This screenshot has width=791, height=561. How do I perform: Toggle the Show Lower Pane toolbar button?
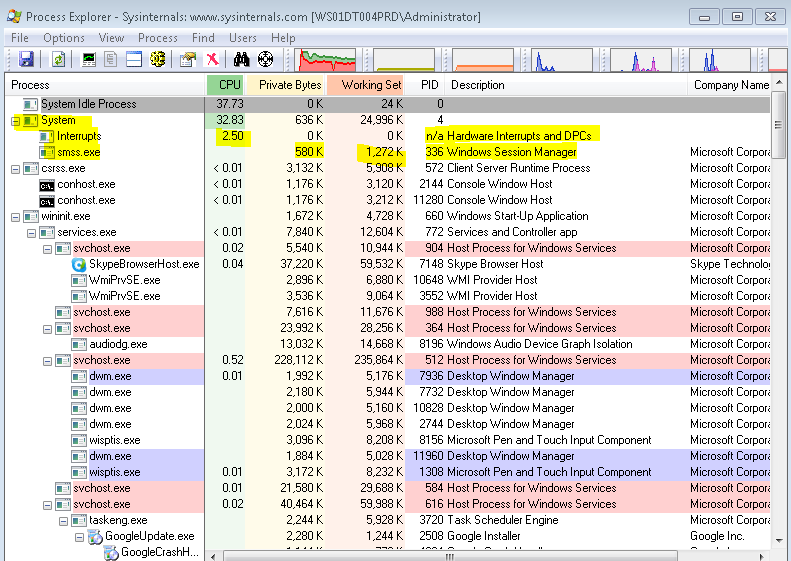coord(134,60)
